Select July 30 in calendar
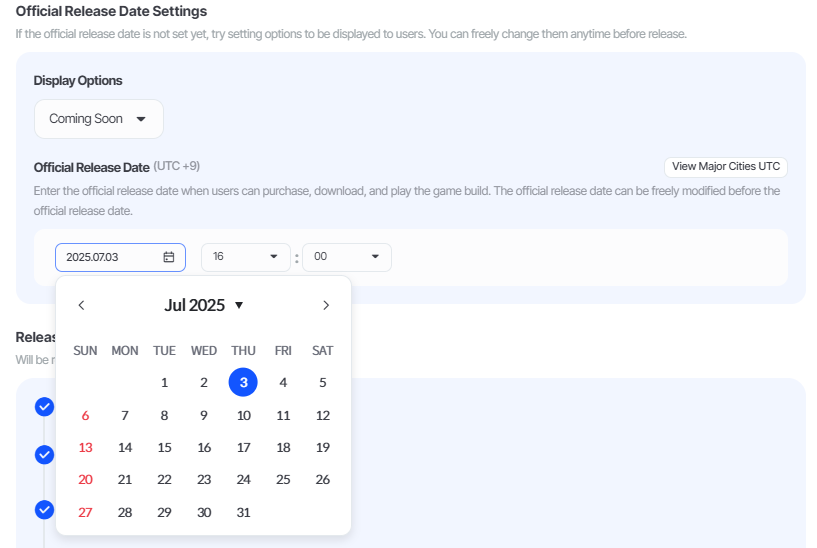The image size is (817, 548). coord(204,513)
